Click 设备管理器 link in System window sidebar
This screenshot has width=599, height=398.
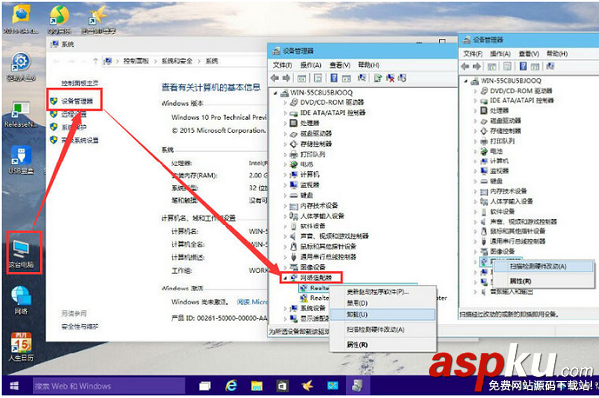(x=77, y=101)
